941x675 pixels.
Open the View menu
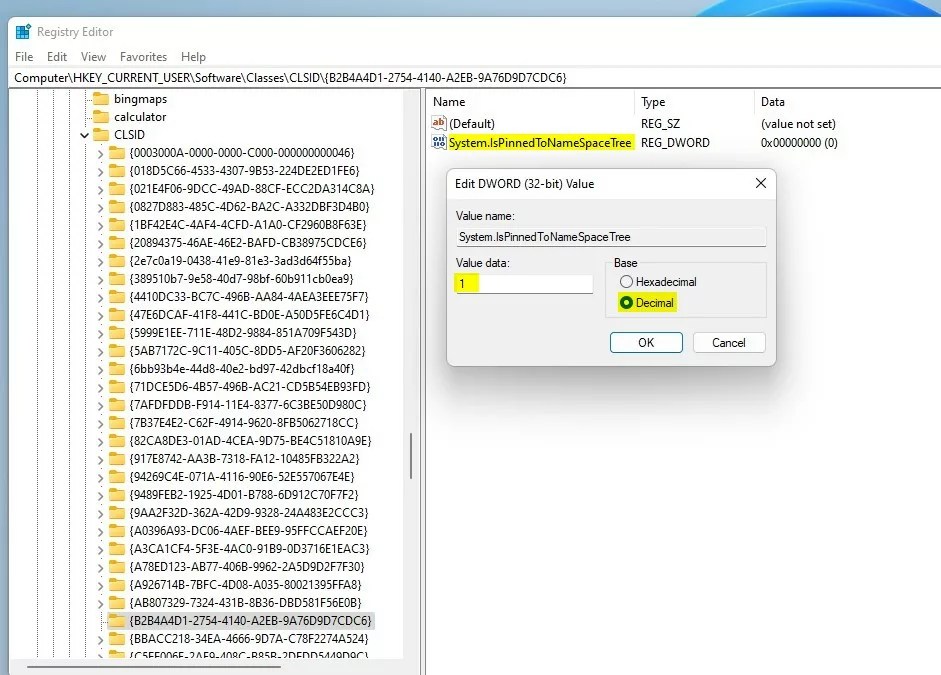tap(93, 57)
